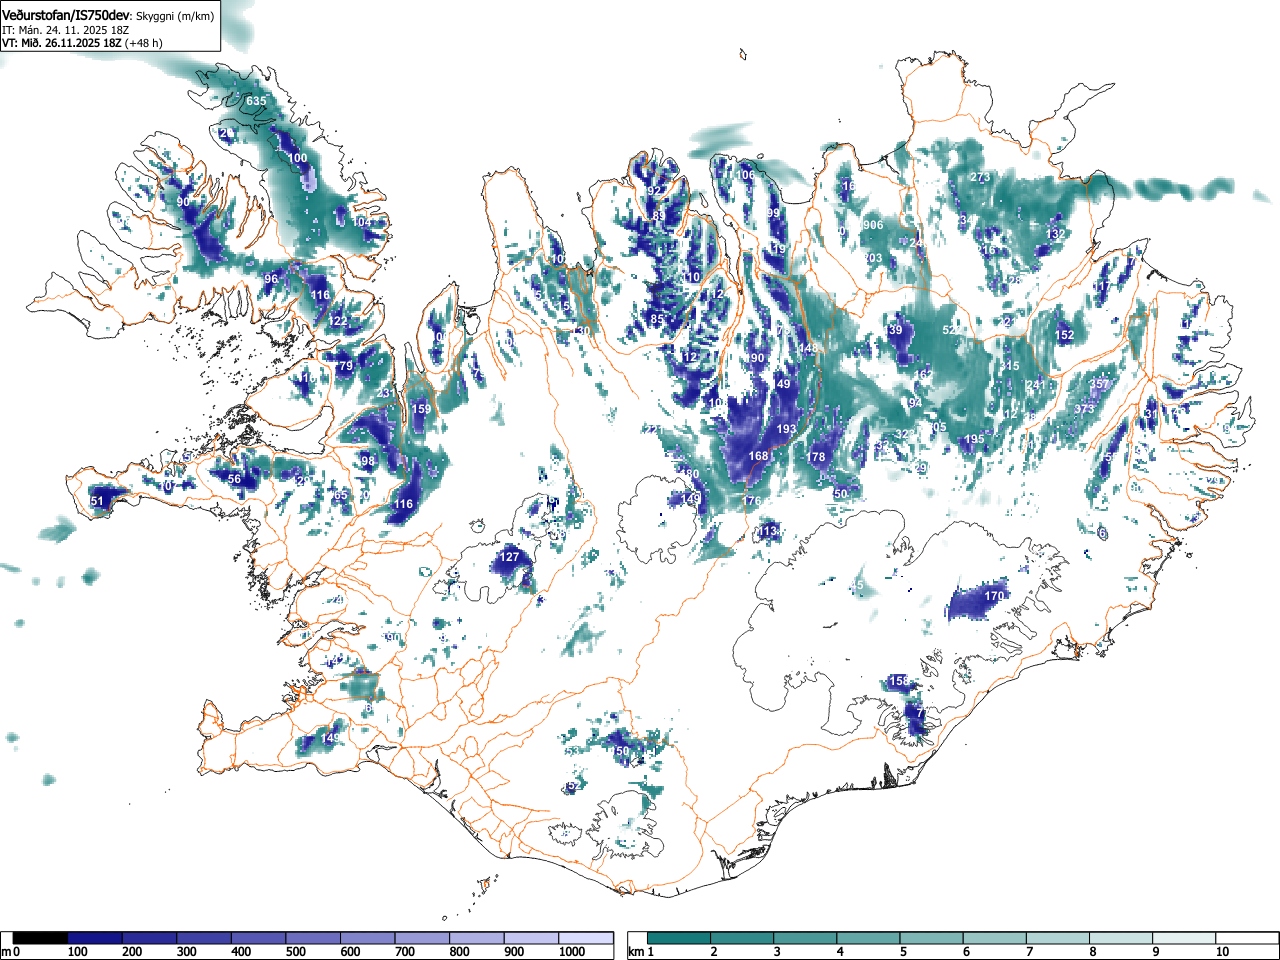Click the legend segment between 700 and 800 m
1280x960 pixels.
(422, 938)
